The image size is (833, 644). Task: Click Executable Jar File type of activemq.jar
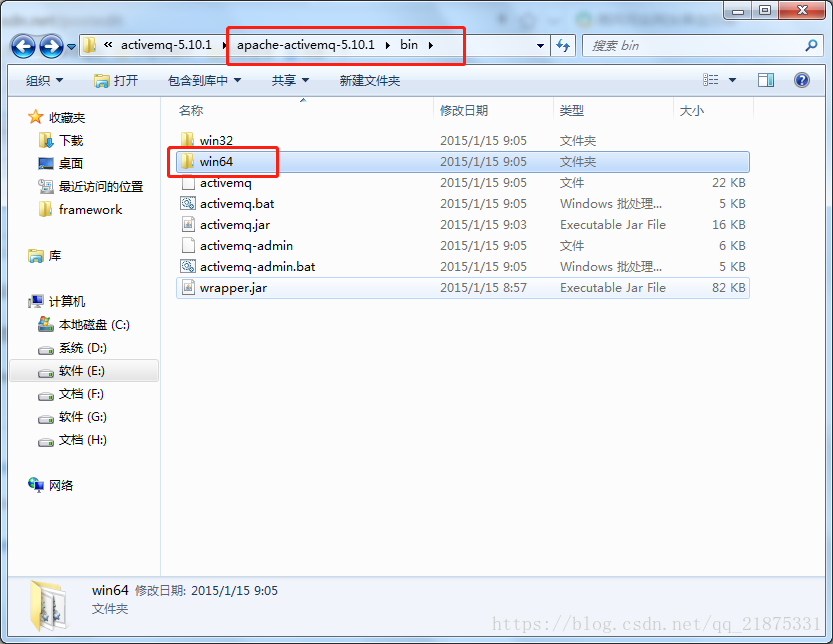pyautogui.click(x=613, y=225)
